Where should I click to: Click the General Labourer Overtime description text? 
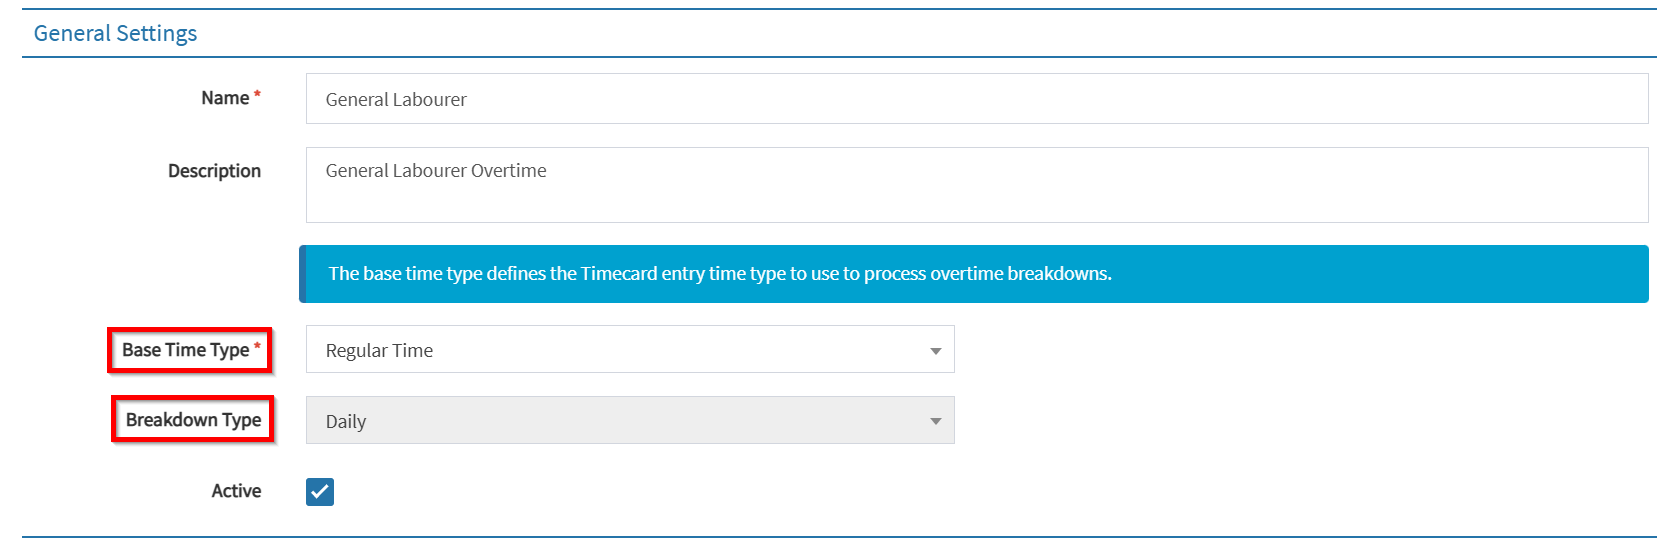tap(436, 171)
